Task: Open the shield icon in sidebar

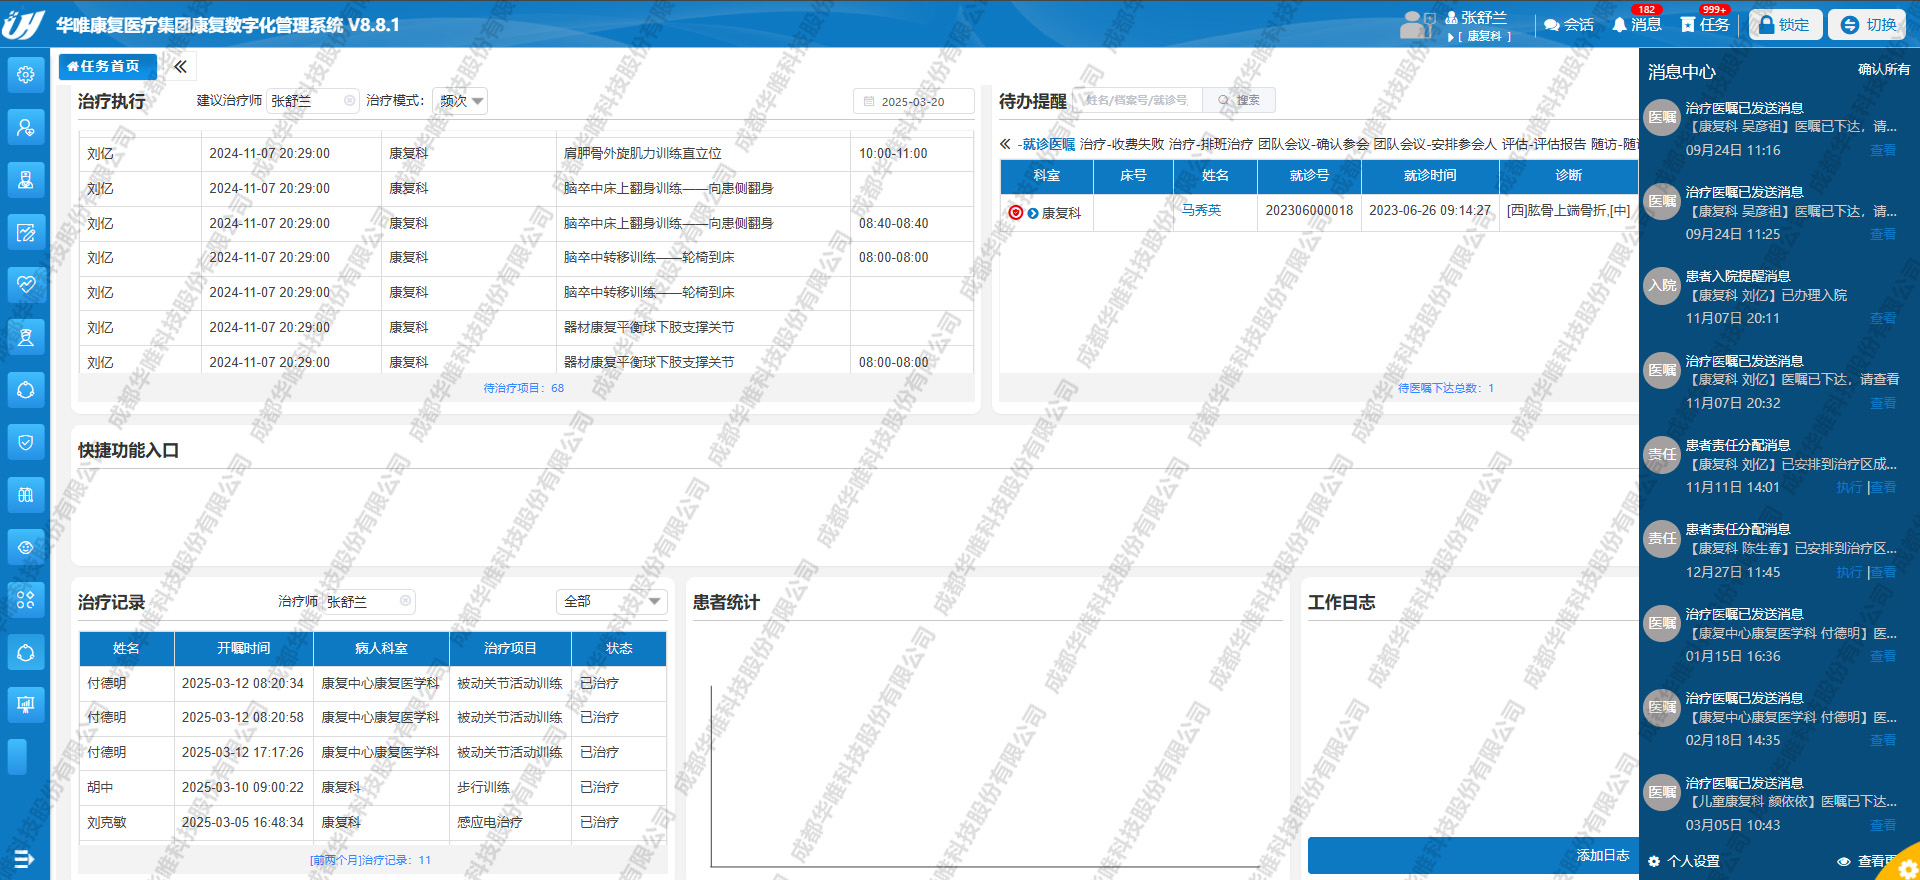Action: point(26,442)
